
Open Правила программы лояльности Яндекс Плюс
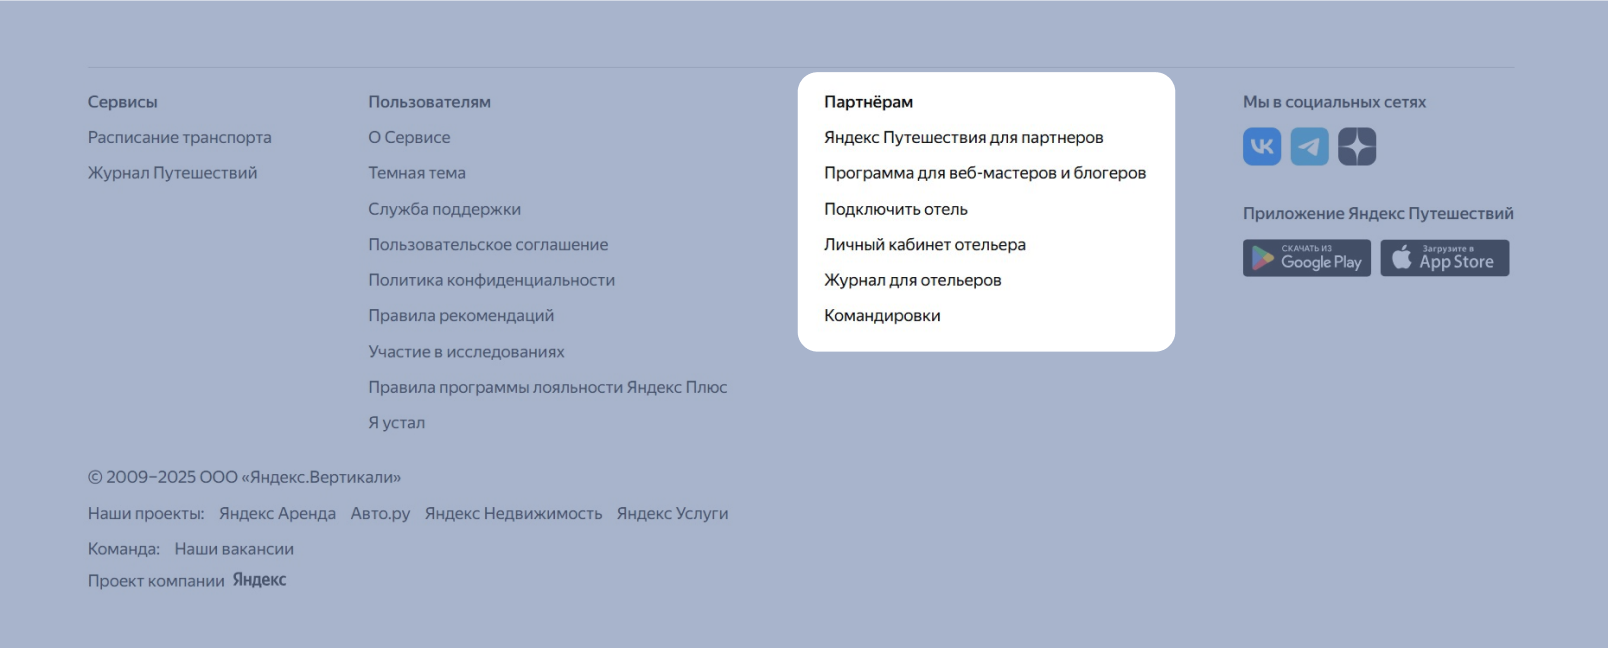point(547,387)
